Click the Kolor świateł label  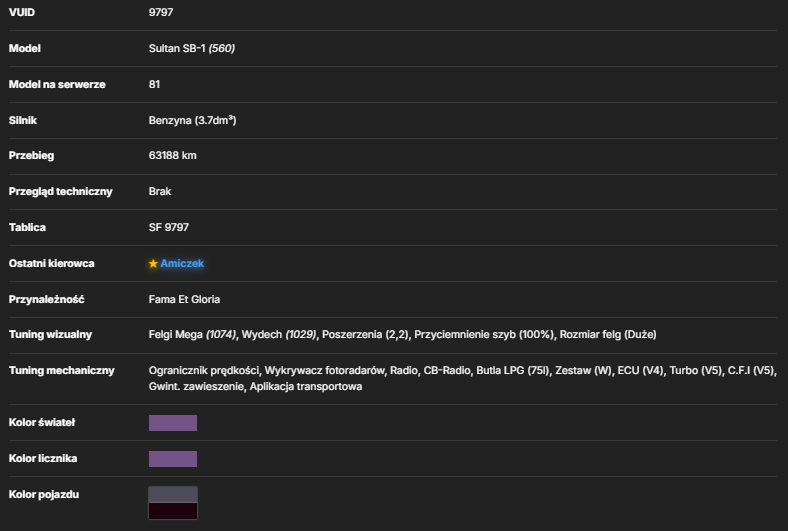point(42,422)
